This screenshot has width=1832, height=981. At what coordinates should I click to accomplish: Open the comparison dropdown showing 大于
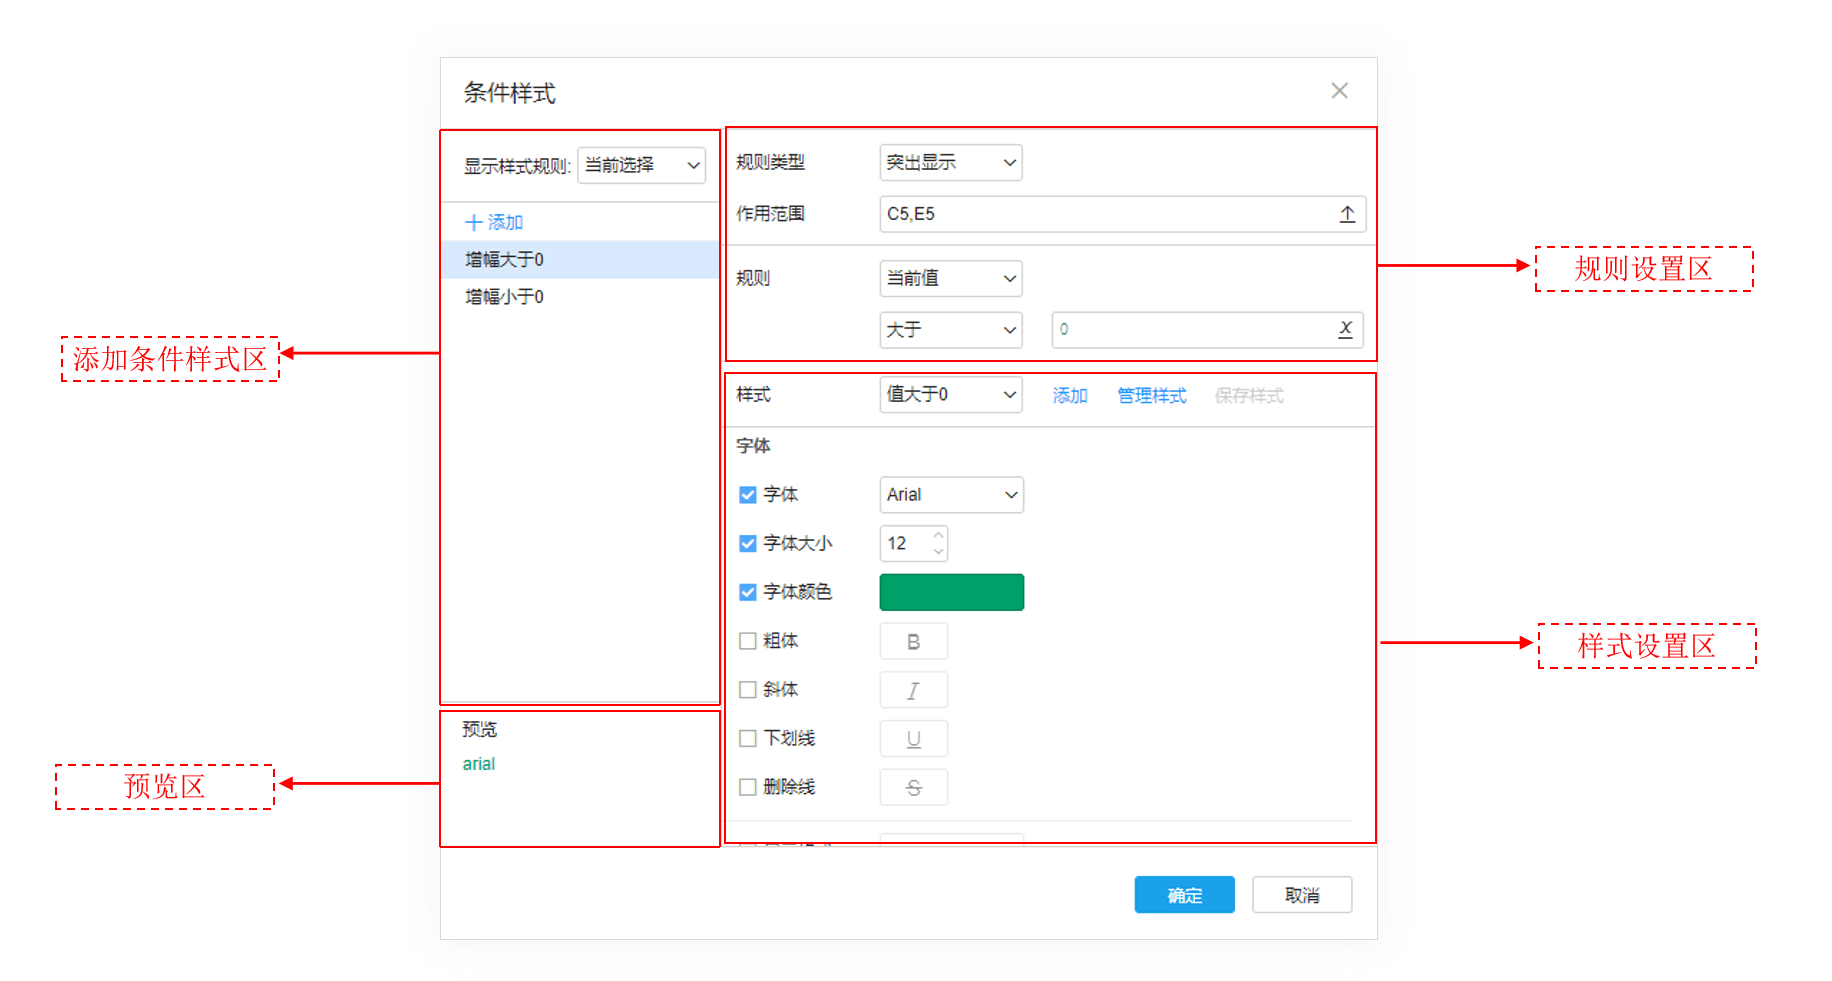click(950, 330)
